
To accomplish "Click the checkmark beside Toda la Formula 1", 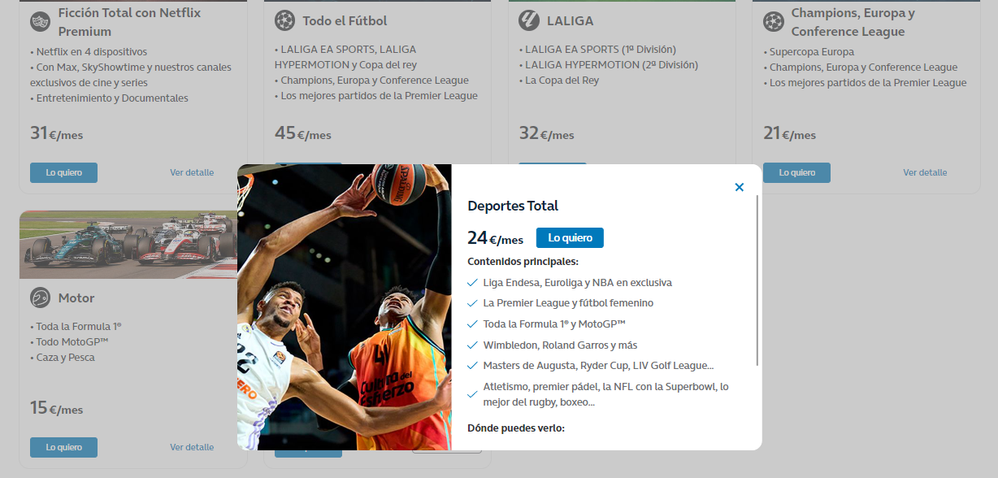I will [472, 324].
